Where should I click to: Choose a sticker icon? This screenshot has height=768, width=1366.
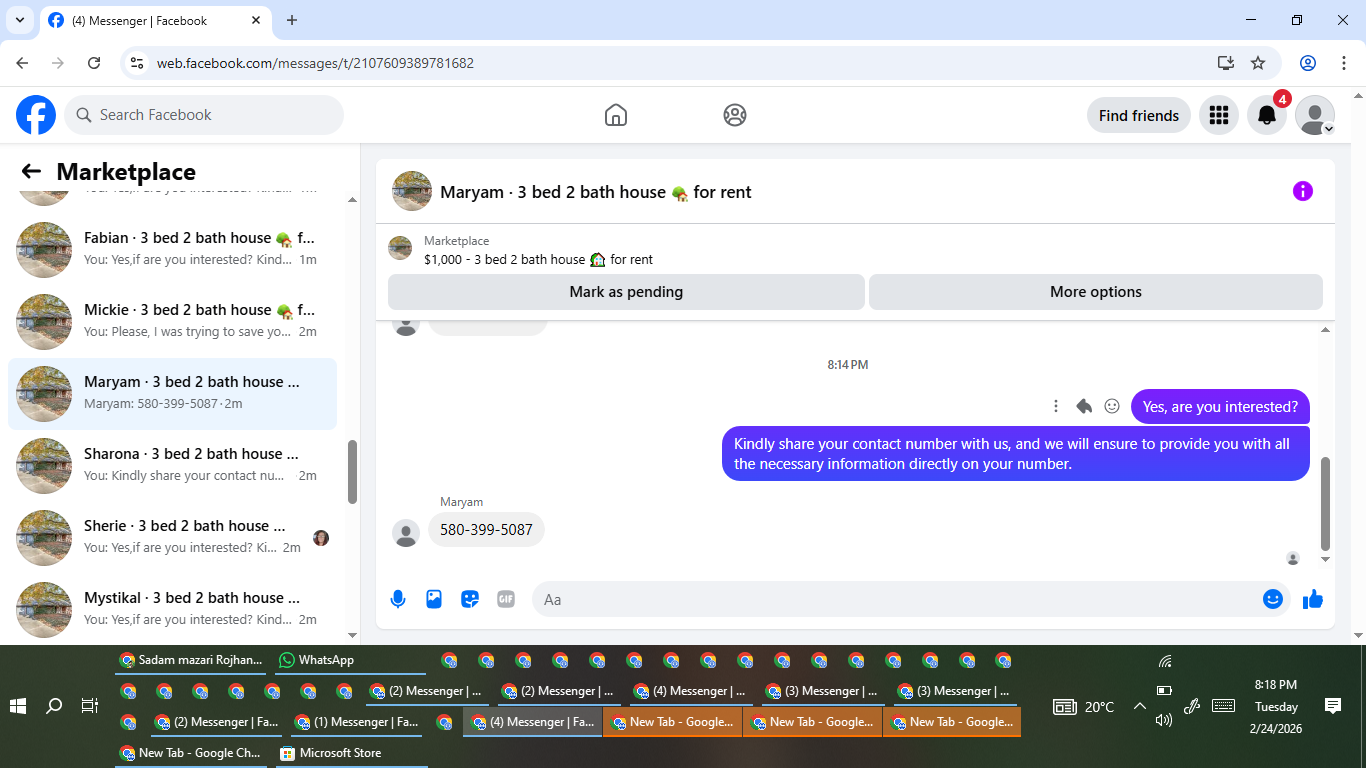pos(470,599)
